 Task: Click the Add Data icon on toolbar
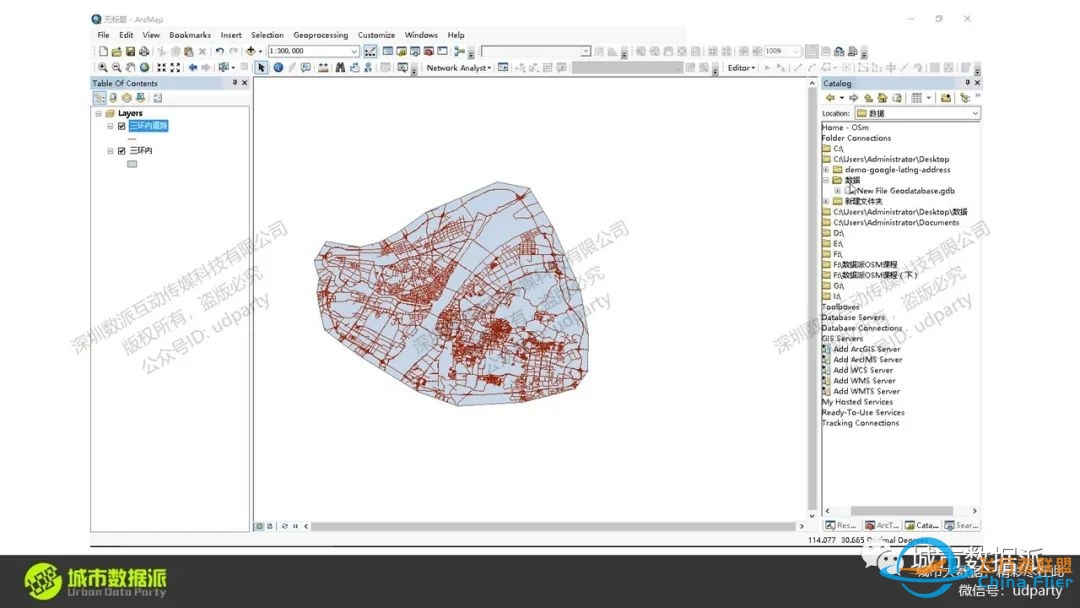coord(250,51)
